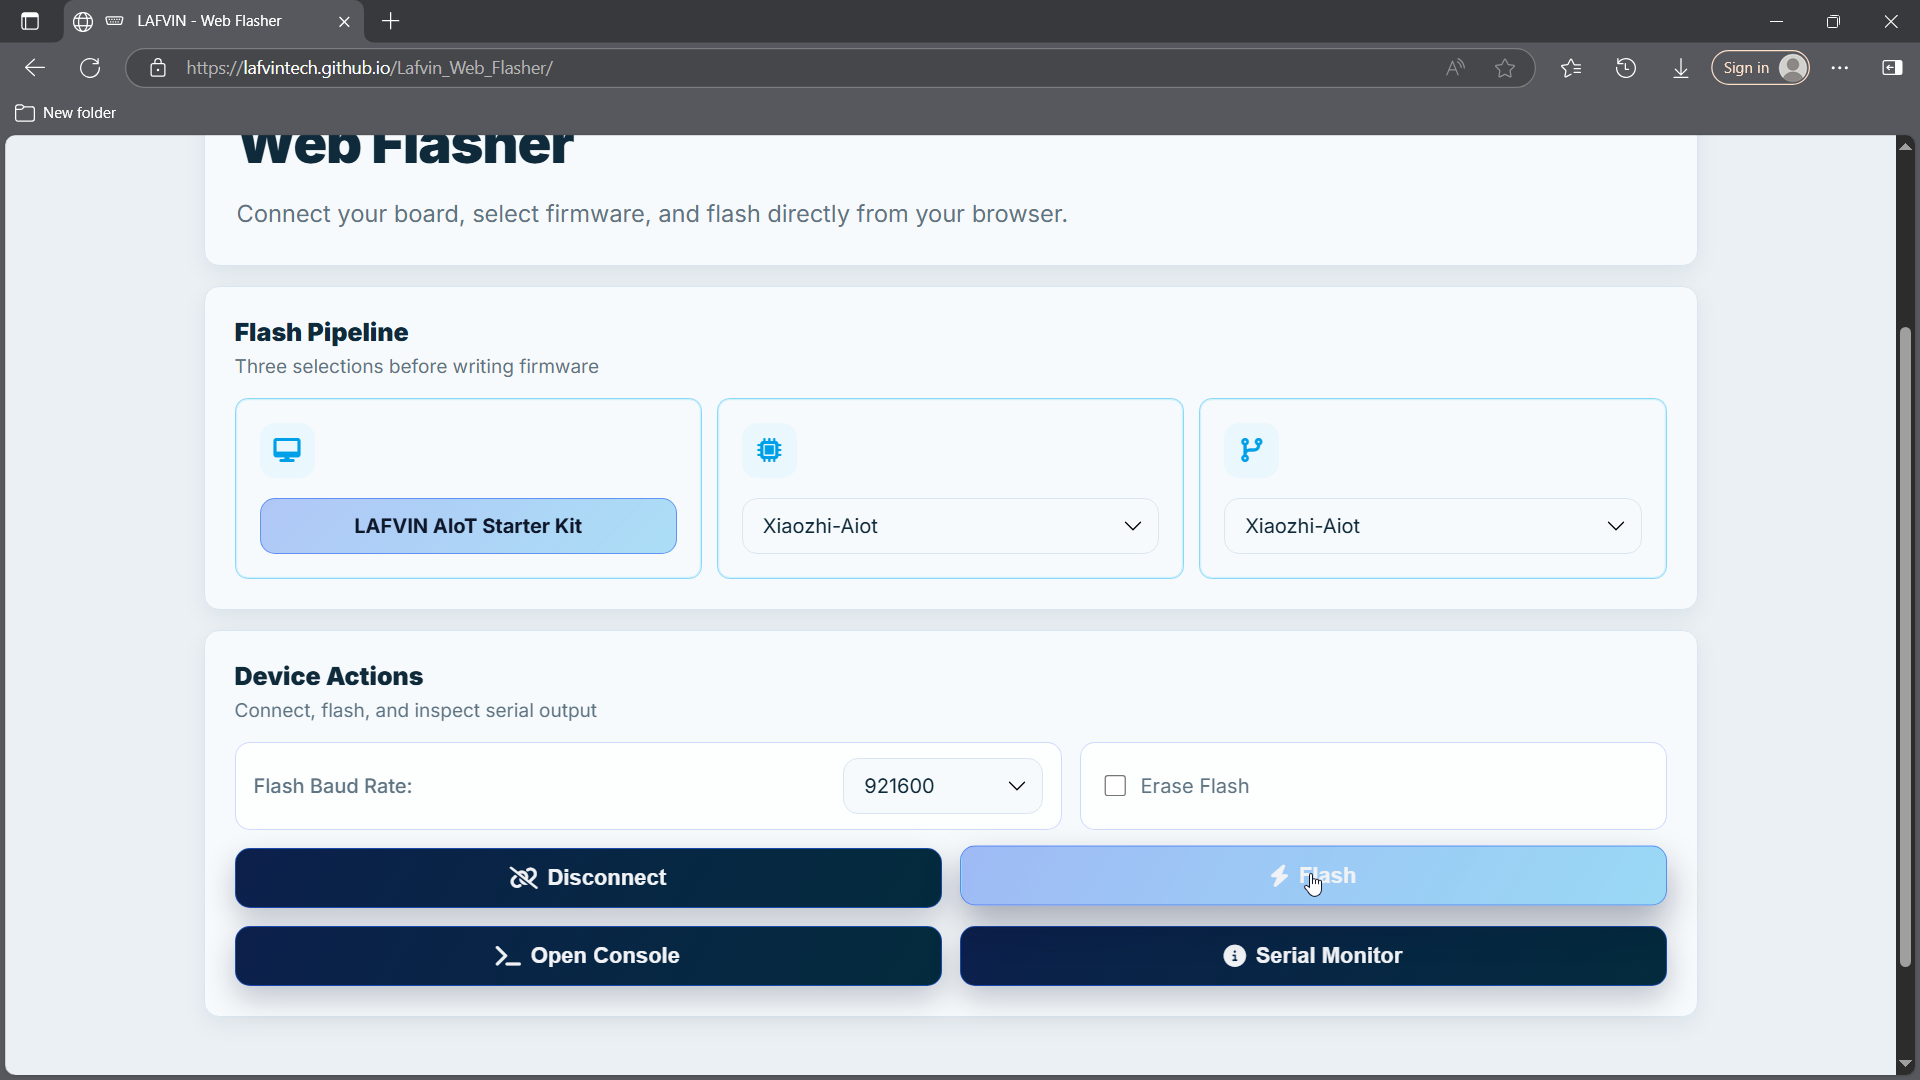This screenshot has width=1920, height=1080.
Task: Toggle the browser sidebar icon
Action: 1892,68
